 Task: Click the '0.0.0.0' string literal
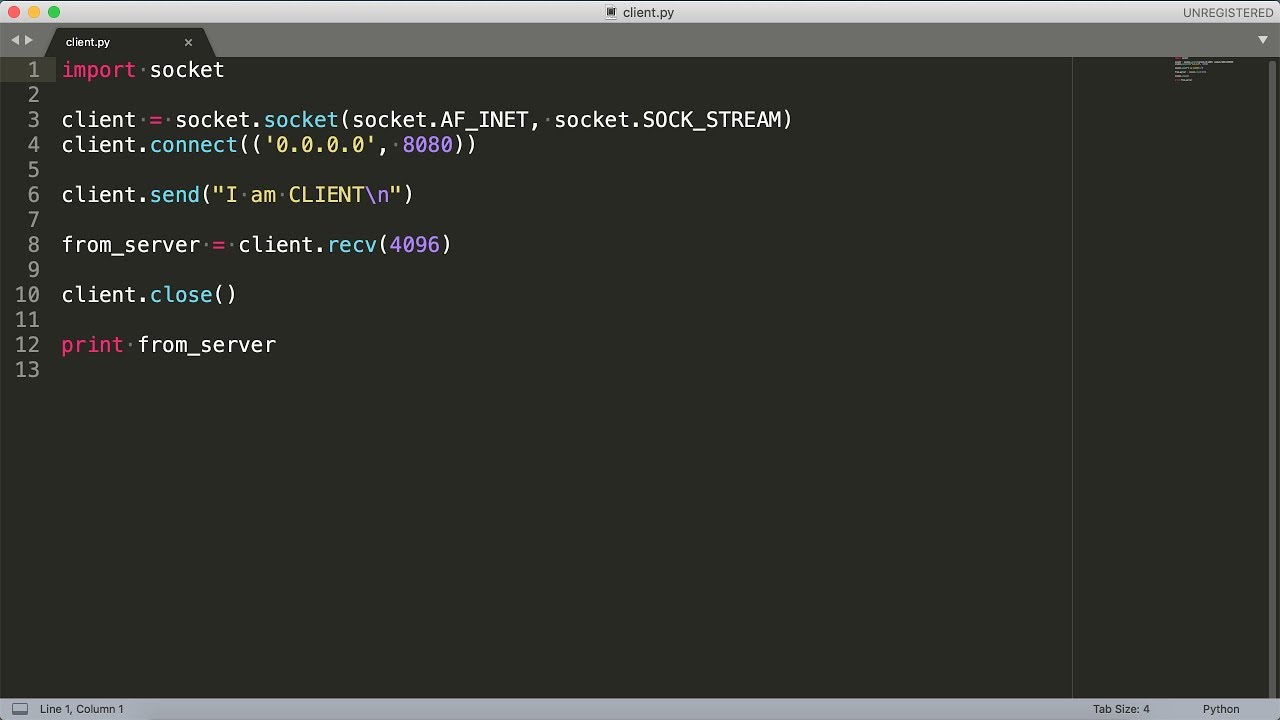(320, 145)
